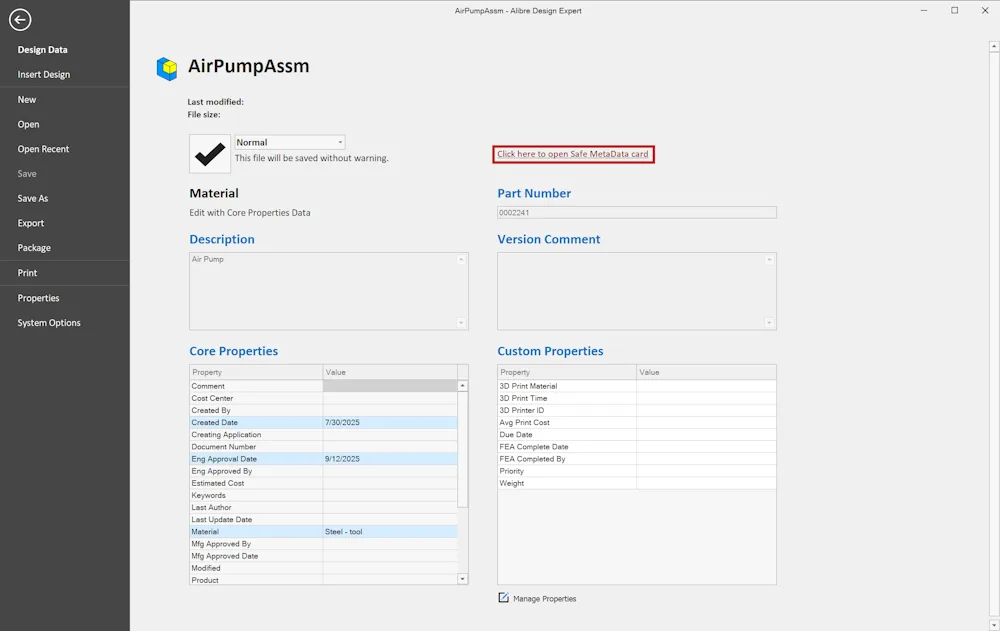Click the Core Properties Value column header

pos(390,372)
